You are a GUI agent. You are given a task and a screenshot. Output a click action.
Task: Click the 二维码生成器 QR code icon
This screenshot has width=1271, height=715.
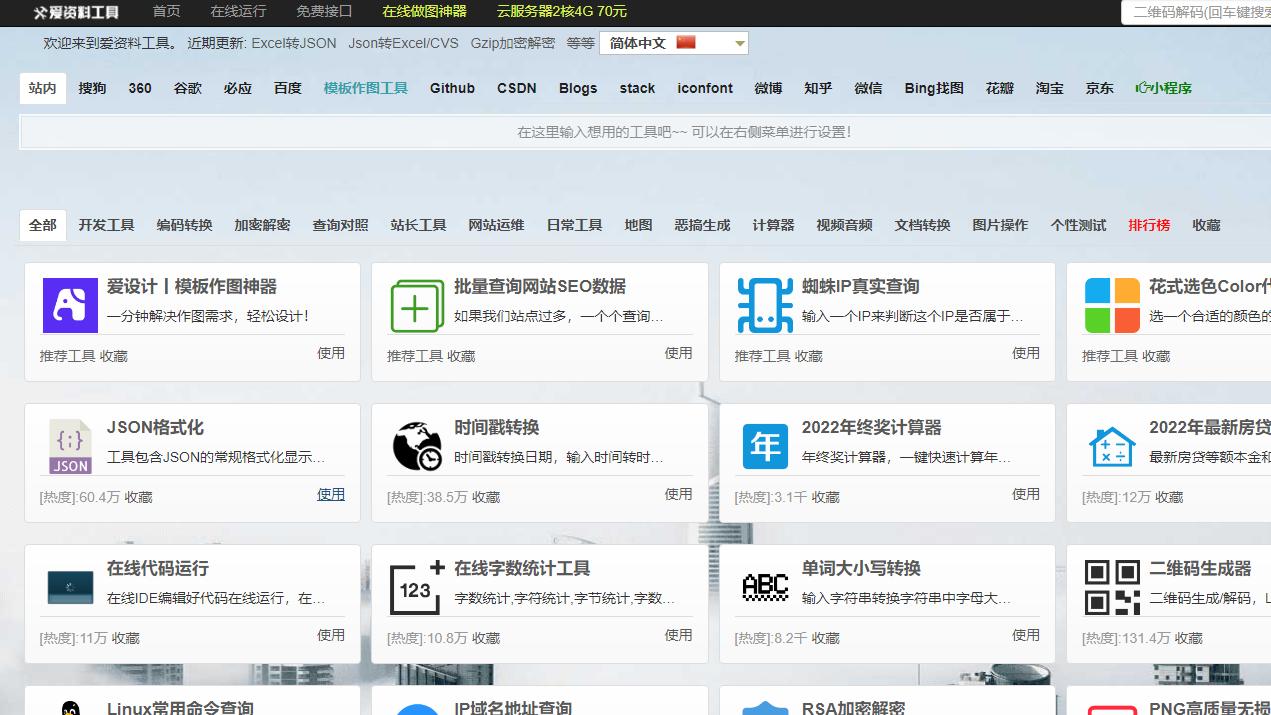coord(1113,588)
